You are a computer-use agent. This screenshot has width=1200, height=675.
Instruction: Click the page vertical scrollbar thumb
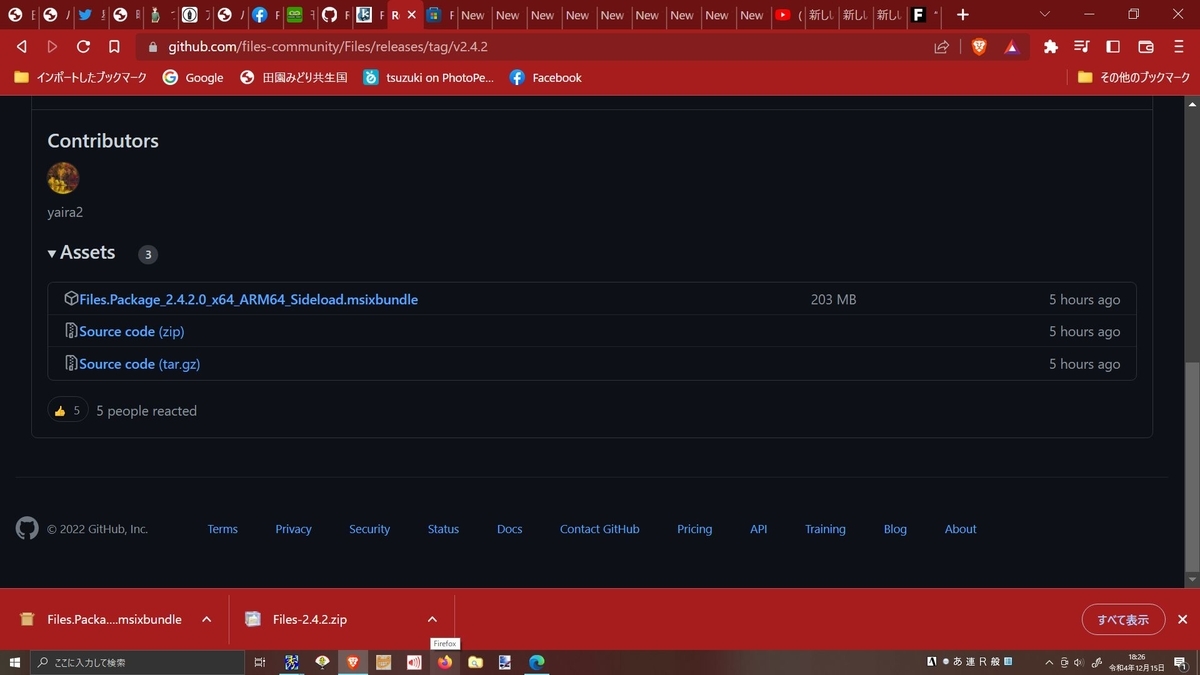coord(1191,465)
